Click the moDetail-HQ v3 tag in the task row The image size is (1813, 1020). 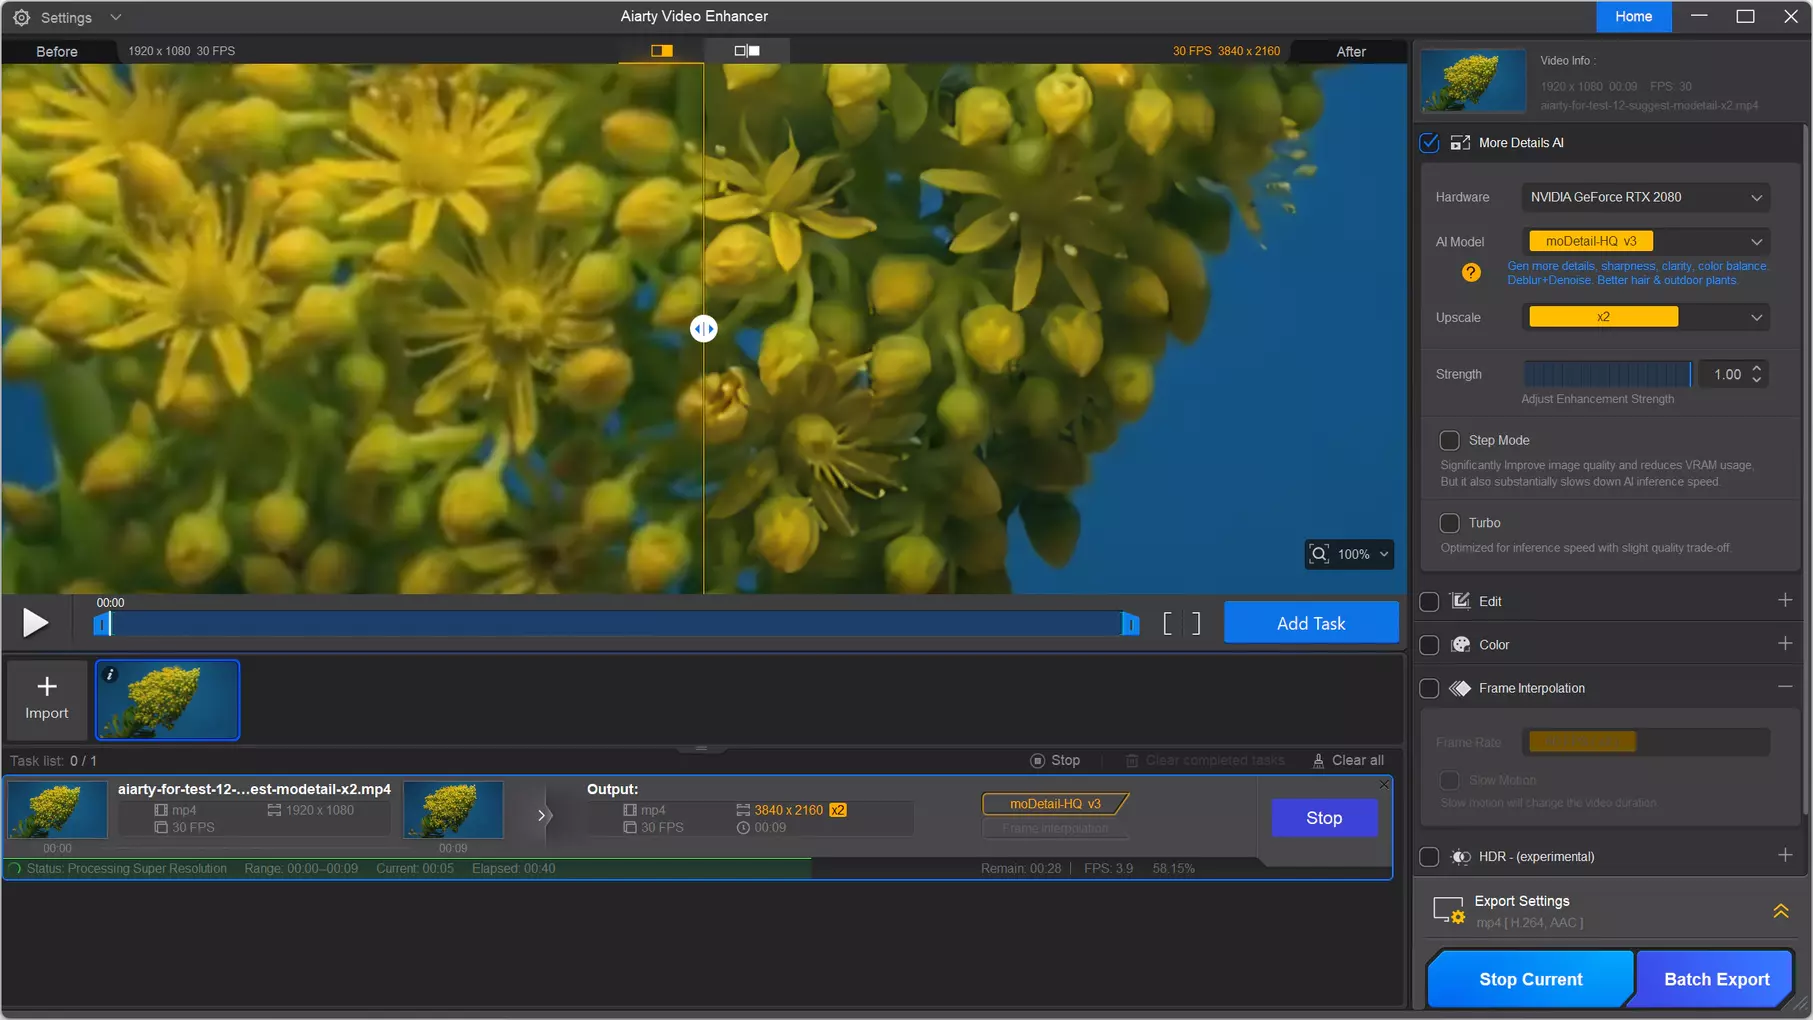pyautogui.click(x=1055, y=804)
